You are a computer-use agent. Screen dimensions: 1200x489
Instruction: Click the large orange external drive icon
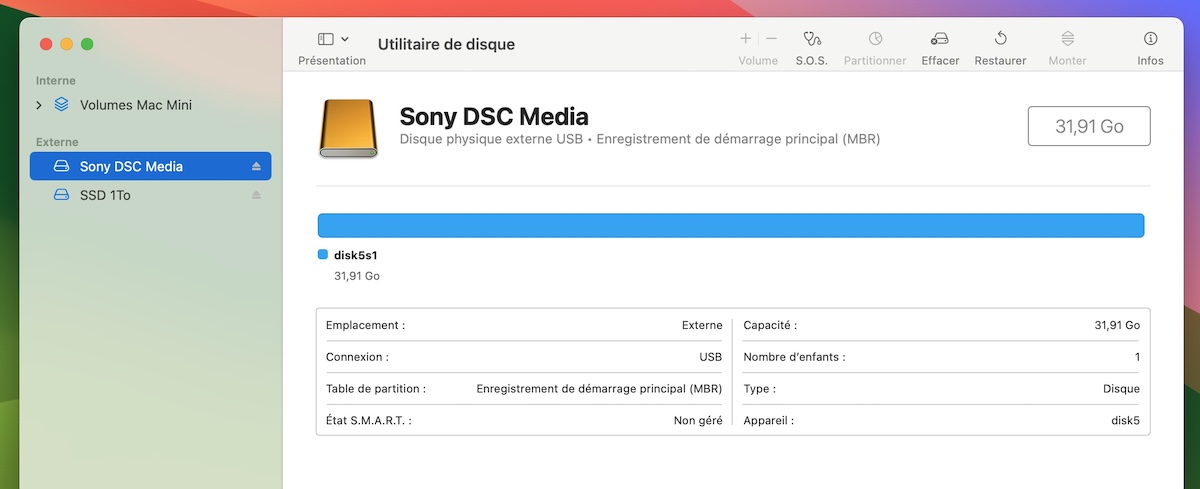(349, 128)
